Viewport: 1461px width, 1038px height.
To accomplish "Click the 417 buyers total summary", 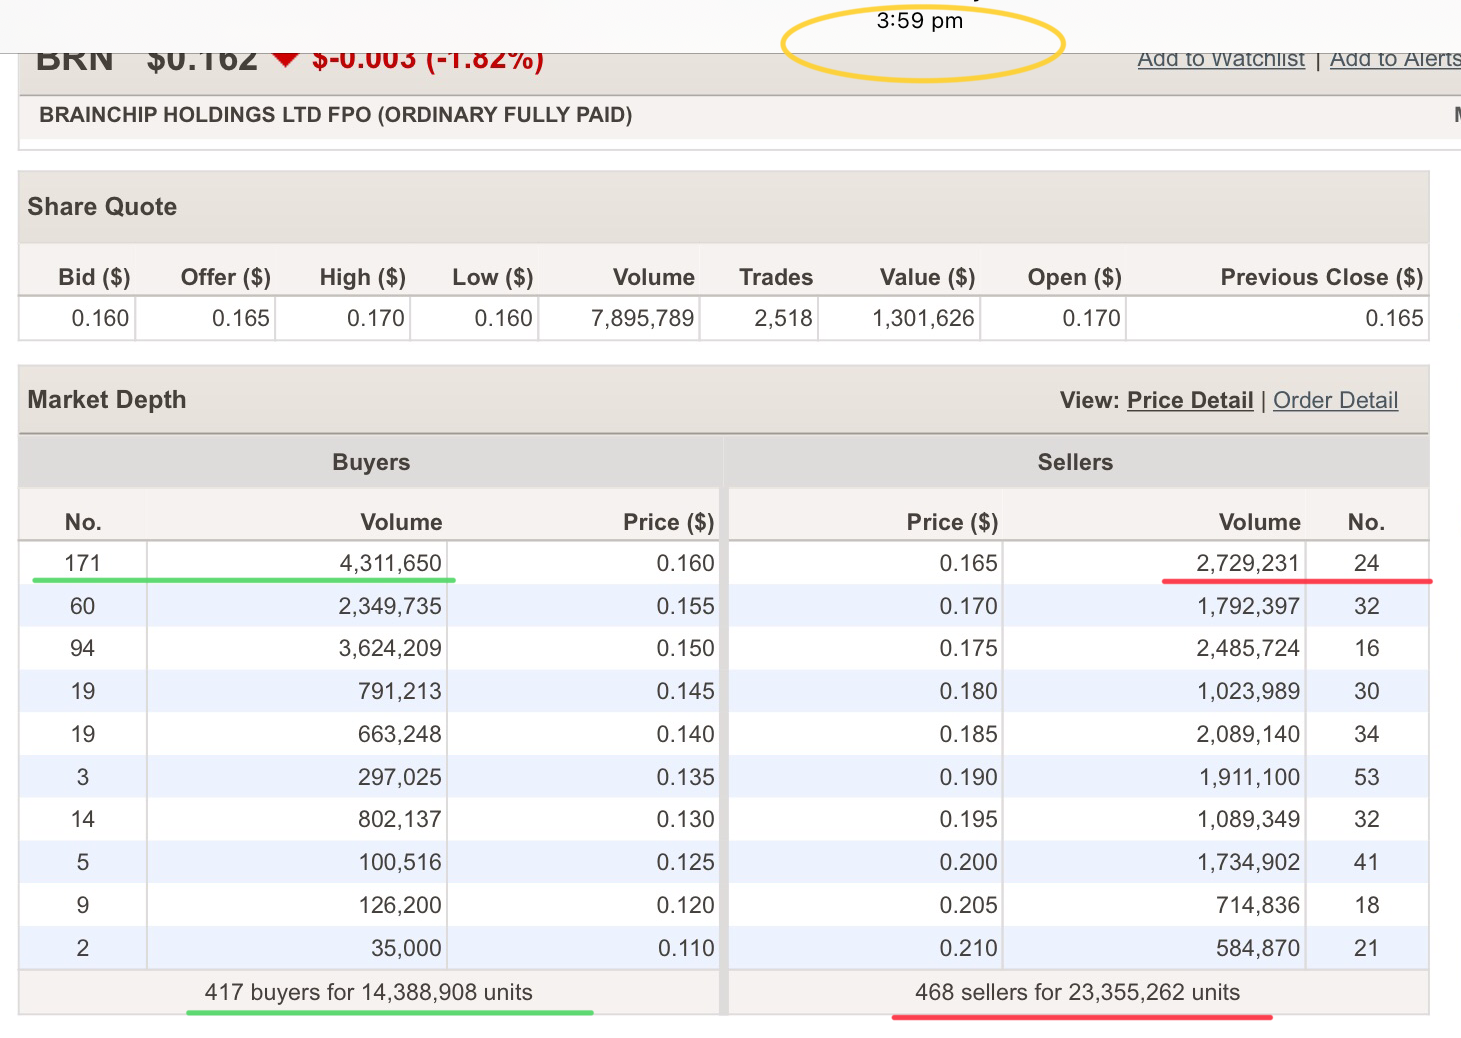I will tap(368, 992).
